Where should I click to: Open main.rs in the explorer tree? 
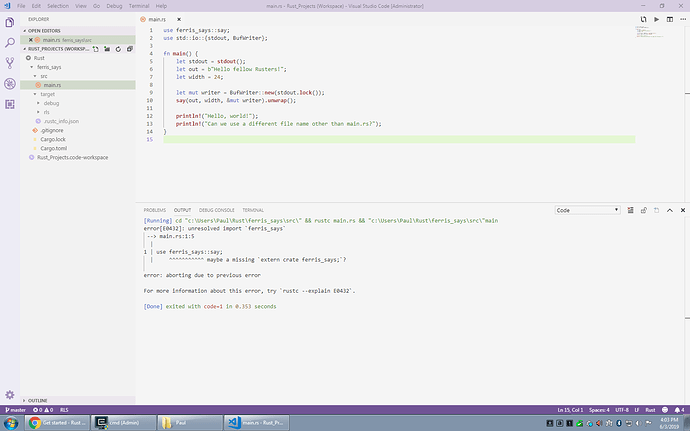52,85
